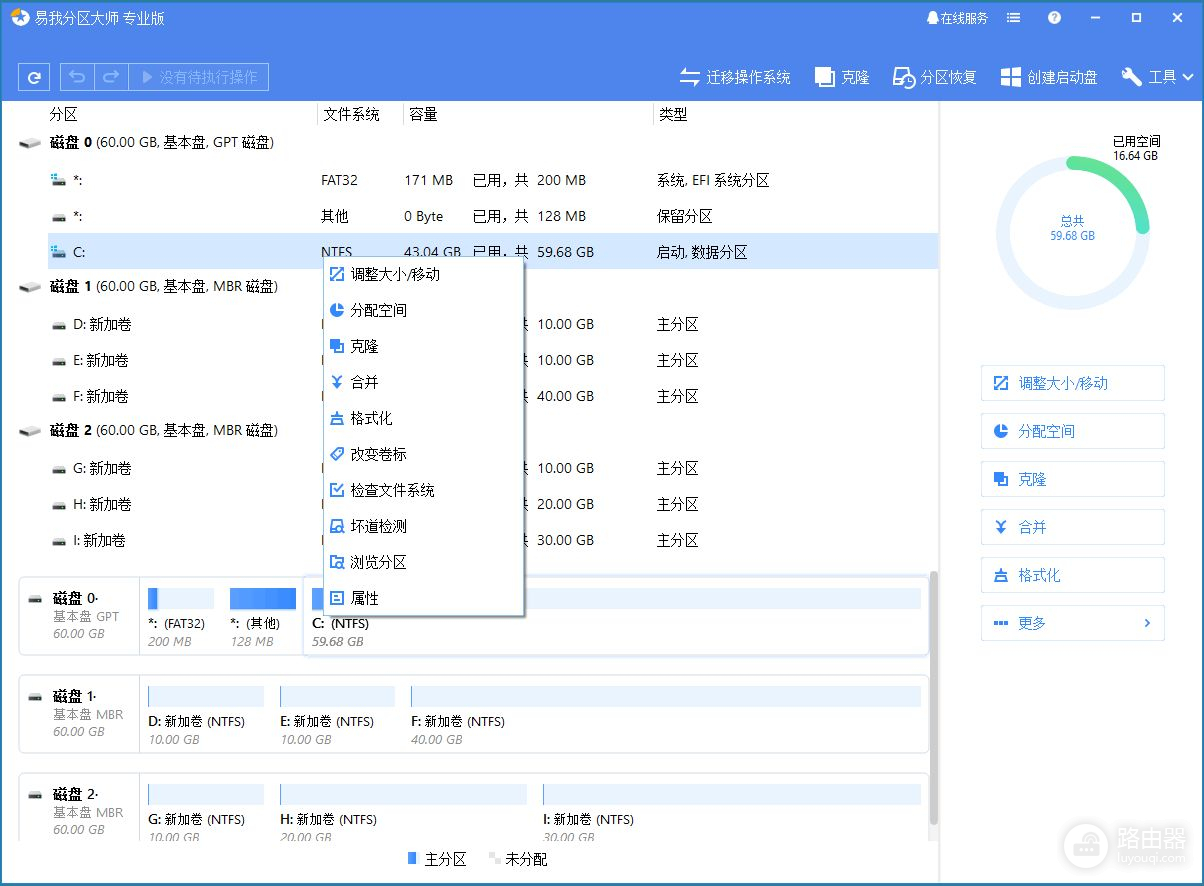1204x886 pixels.
Task: Open the list menu icon in title bar
Action: (x=1014, y=18)
